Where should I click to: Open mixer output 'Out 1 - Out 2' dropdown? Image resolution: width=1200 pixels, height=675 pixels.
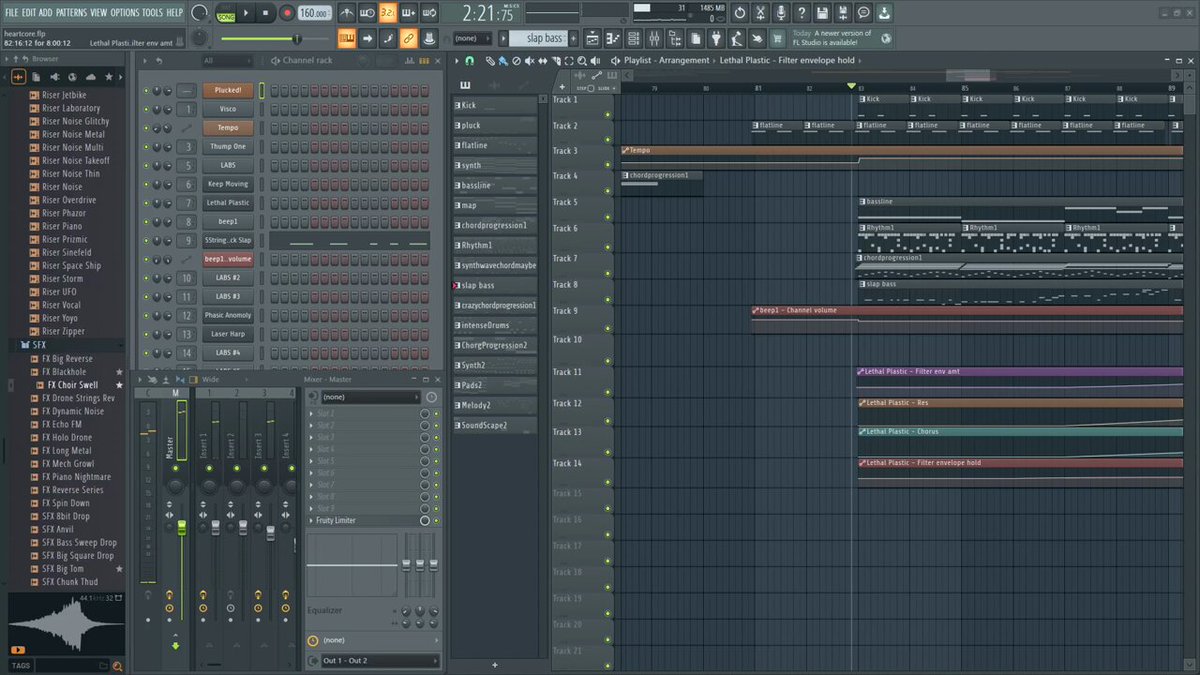pyautogui.click(x=379, y=661)
